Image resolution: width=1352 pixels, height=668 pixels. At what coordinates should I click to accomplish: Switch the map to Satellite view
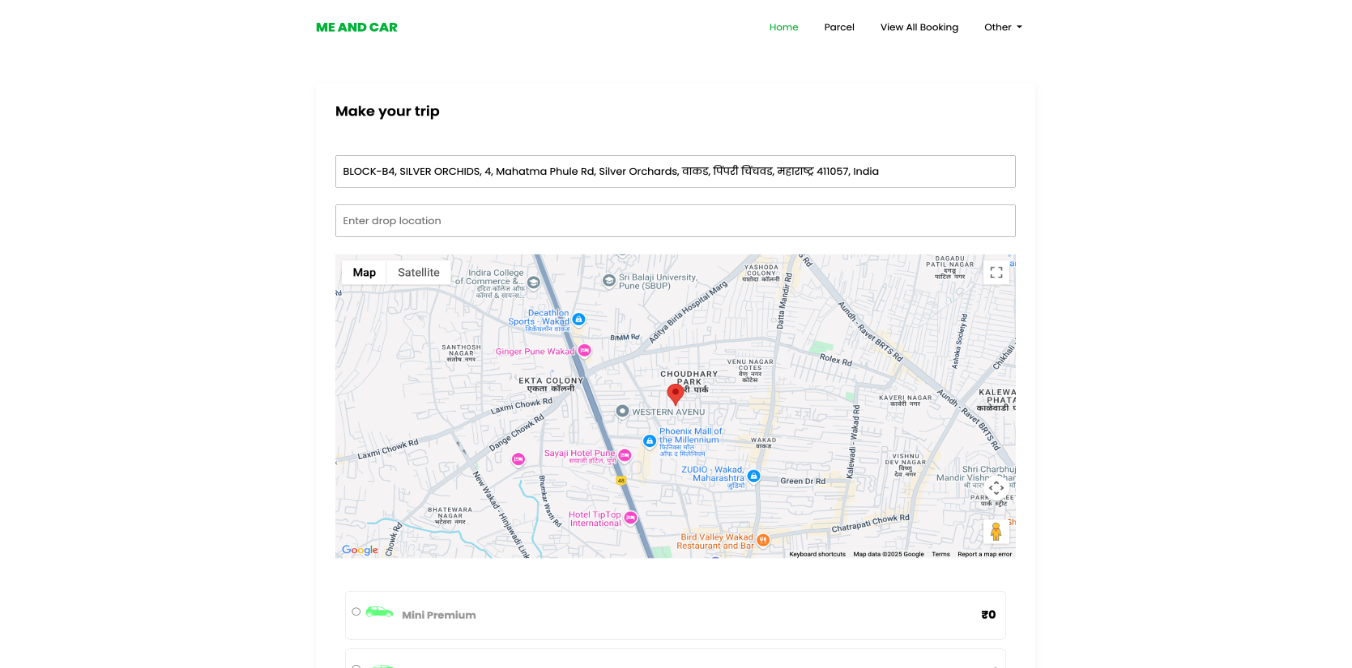pos(419,272)
